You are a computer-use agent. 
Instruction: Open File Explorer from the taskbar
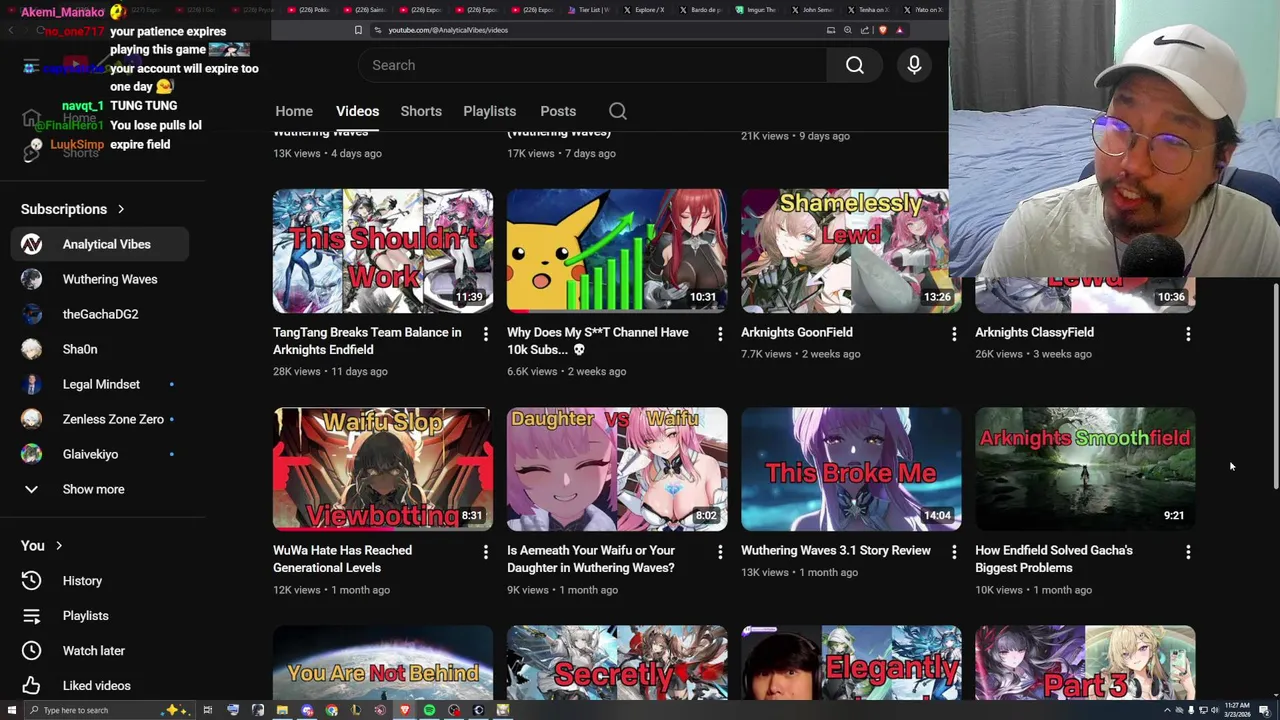pos(282,710)
